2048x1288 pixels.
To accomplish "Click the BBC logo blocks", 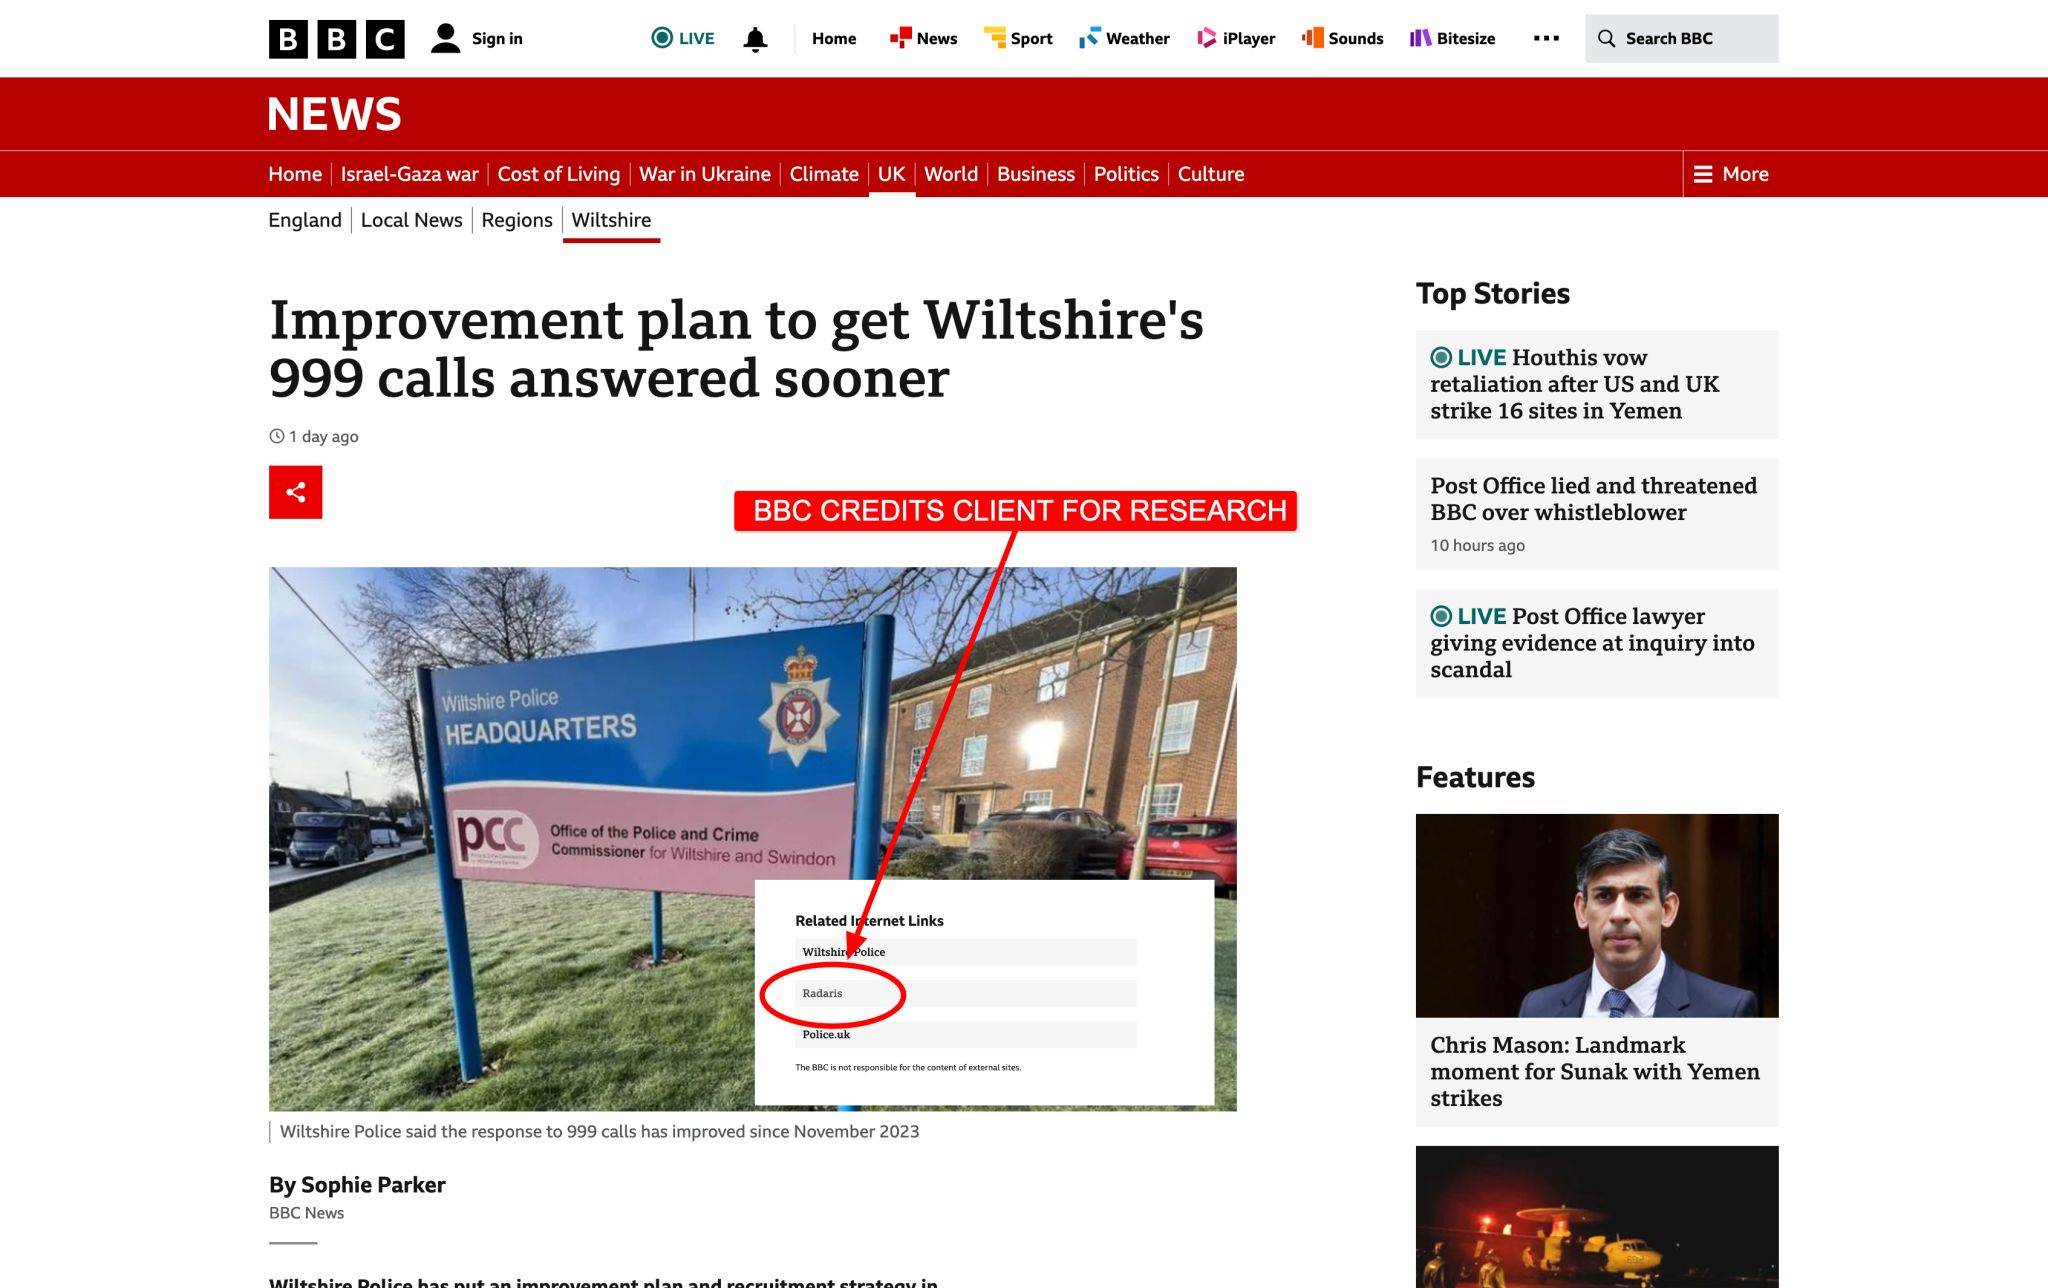I will click(336, 39).
